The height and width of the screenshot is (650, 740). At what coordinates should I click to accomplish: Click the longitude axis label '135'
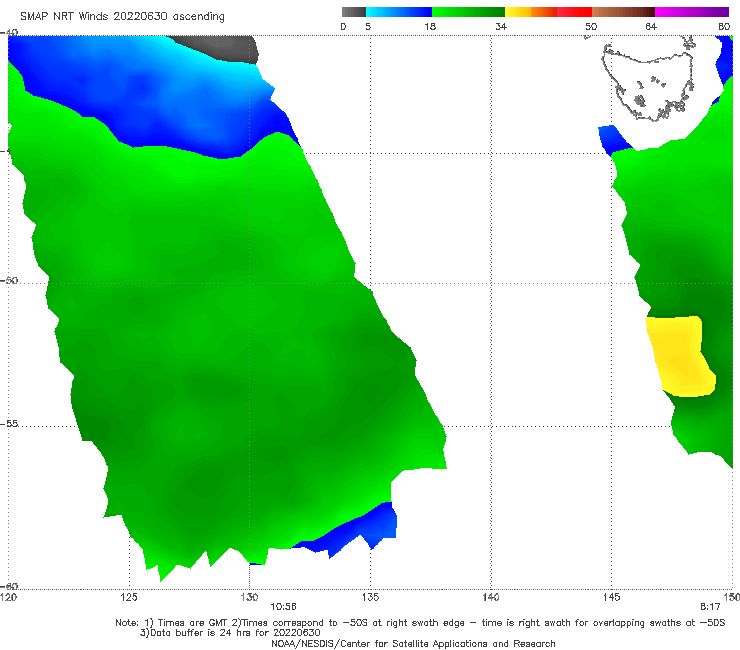click(370, 597)
